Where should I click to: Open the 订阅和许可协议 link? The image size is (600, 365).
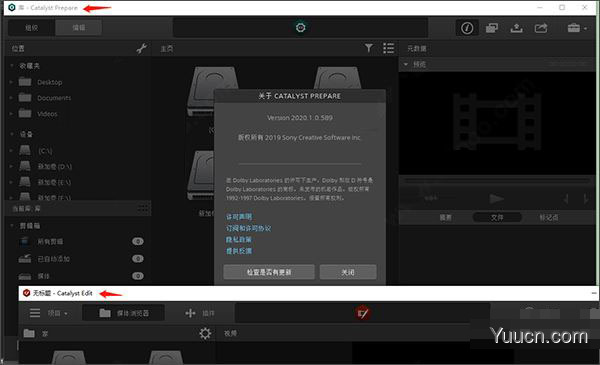point(248,228)
